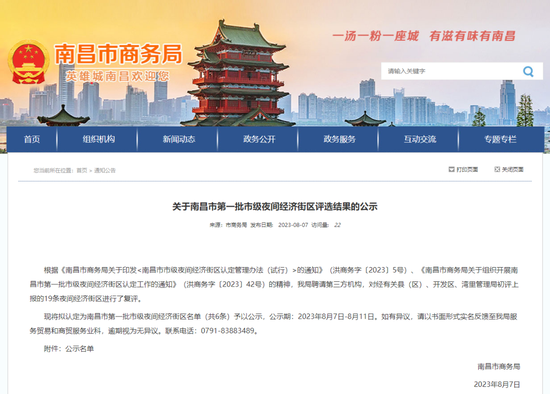Open the 政务服务 navigation menu
550x394 pixels.
pyautogui.click(x=339, y=139)
